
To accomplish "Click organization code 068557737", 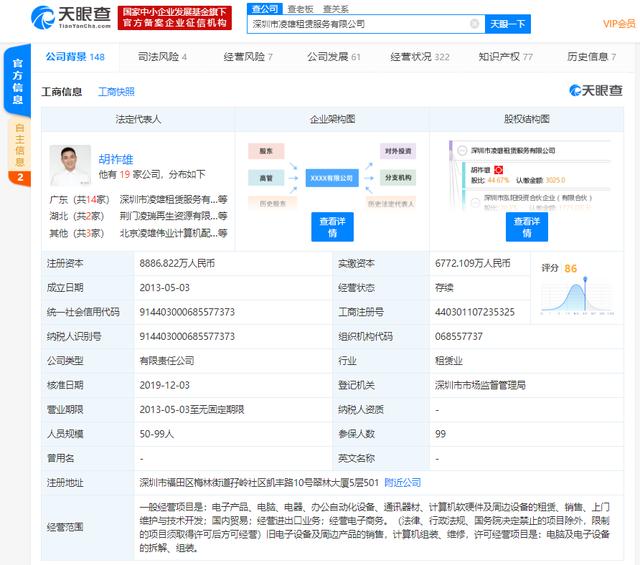I will click(459, 336).
